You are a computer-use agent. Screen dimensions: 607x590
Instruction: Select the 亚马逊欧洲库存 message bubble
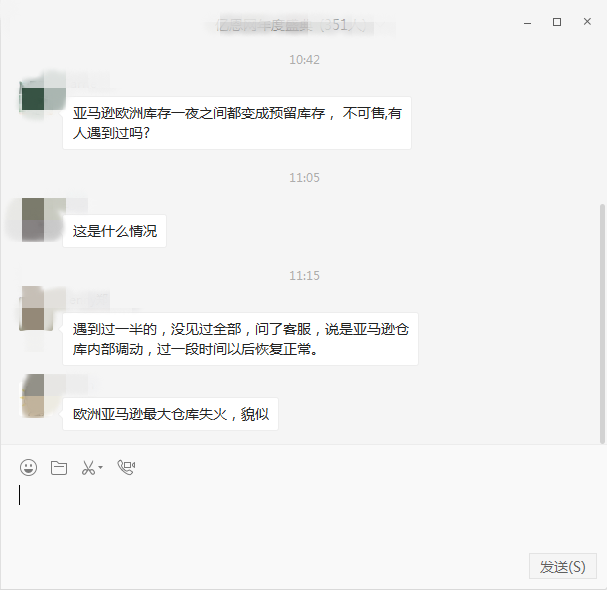pos(237,123)
